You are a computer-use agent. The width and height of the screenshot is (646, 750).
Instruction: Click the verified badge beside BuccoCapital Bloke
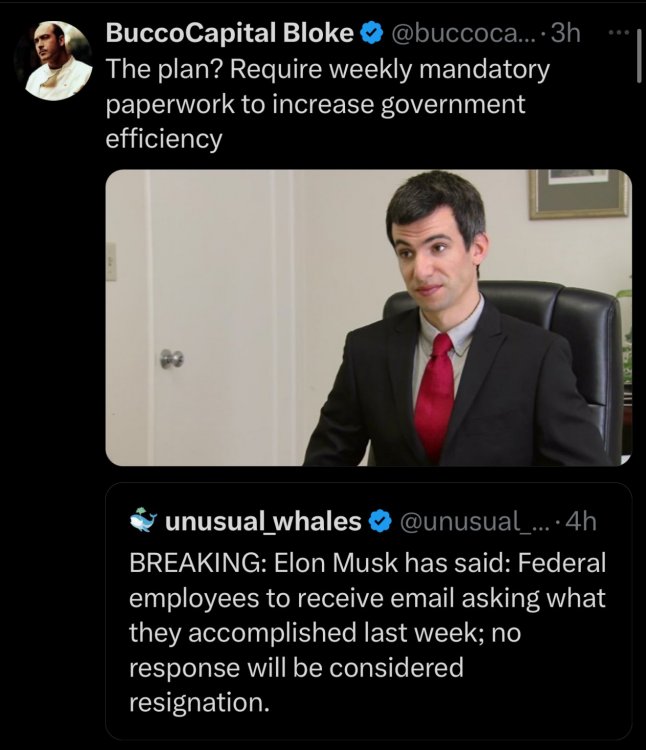(371, 34)
